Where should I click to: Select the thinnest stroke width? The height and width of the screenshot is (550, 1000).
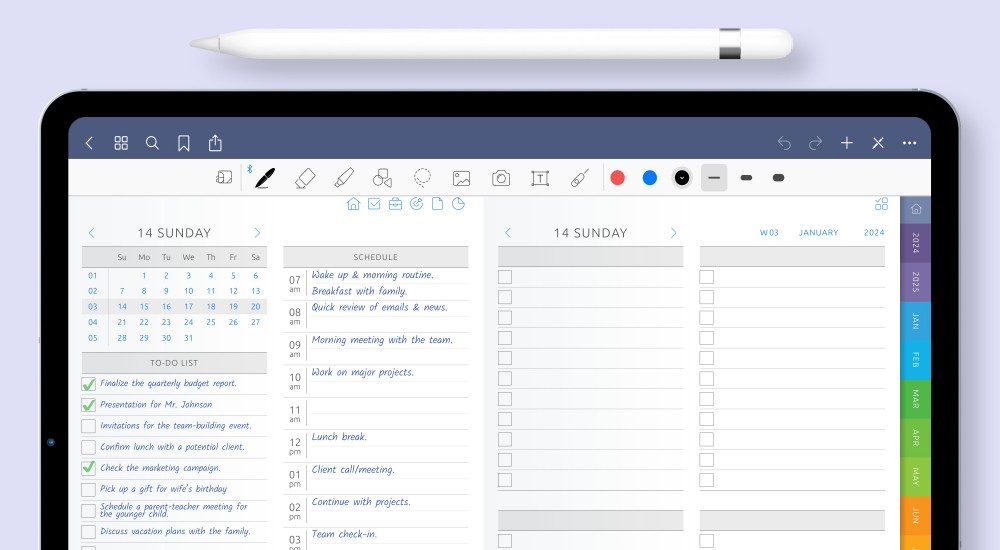[x=714, y=178]
